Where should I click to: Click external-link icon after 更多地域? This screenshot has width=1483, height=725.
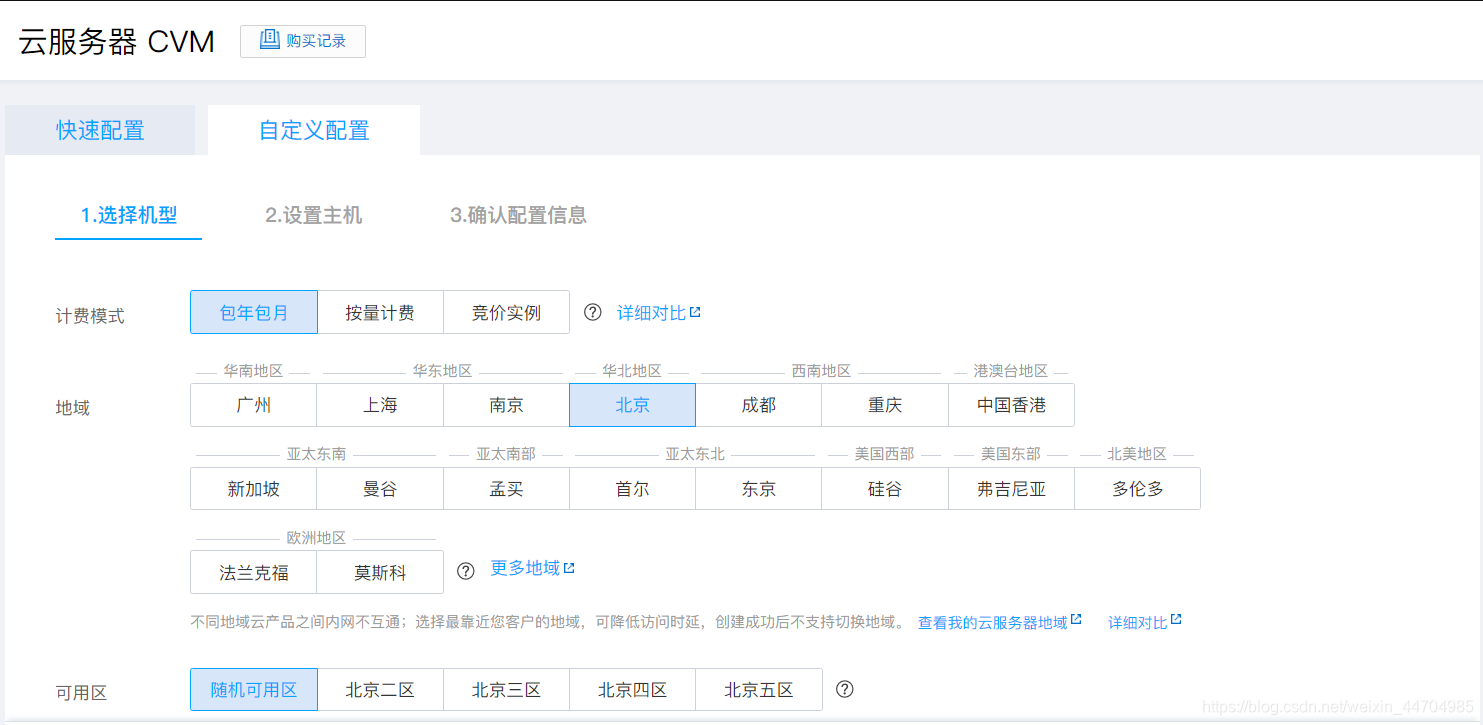pyautogui.click(x=569, y=567)
